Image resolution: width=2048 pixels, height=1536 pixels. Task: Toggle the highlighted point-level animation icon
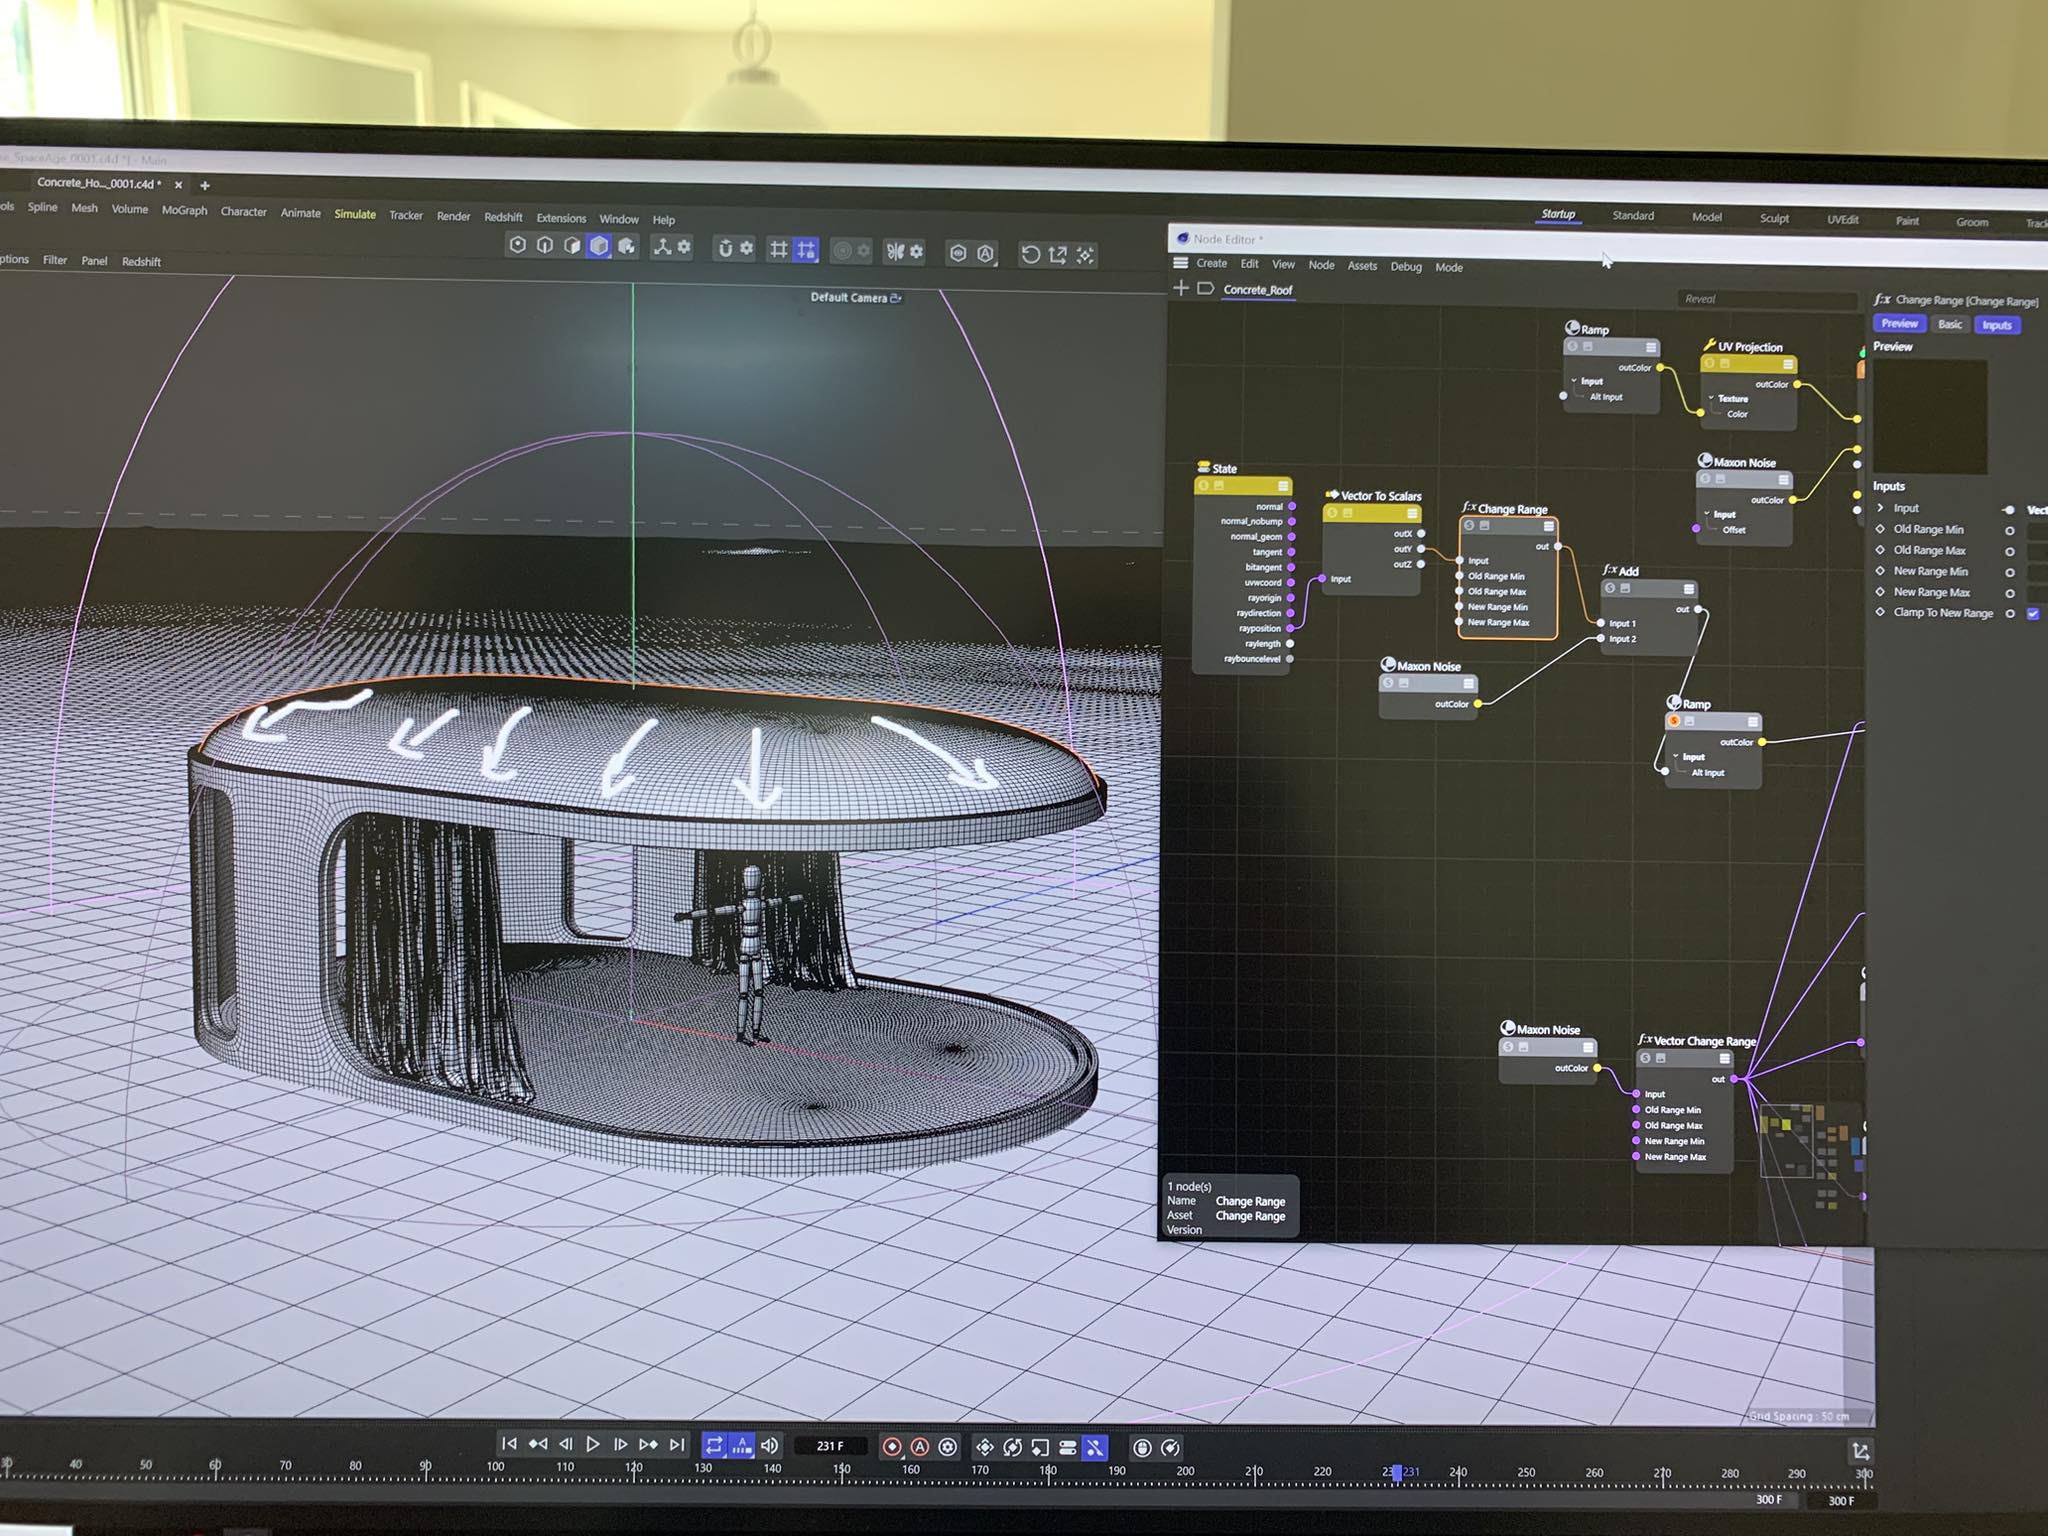(1095, 1447)
